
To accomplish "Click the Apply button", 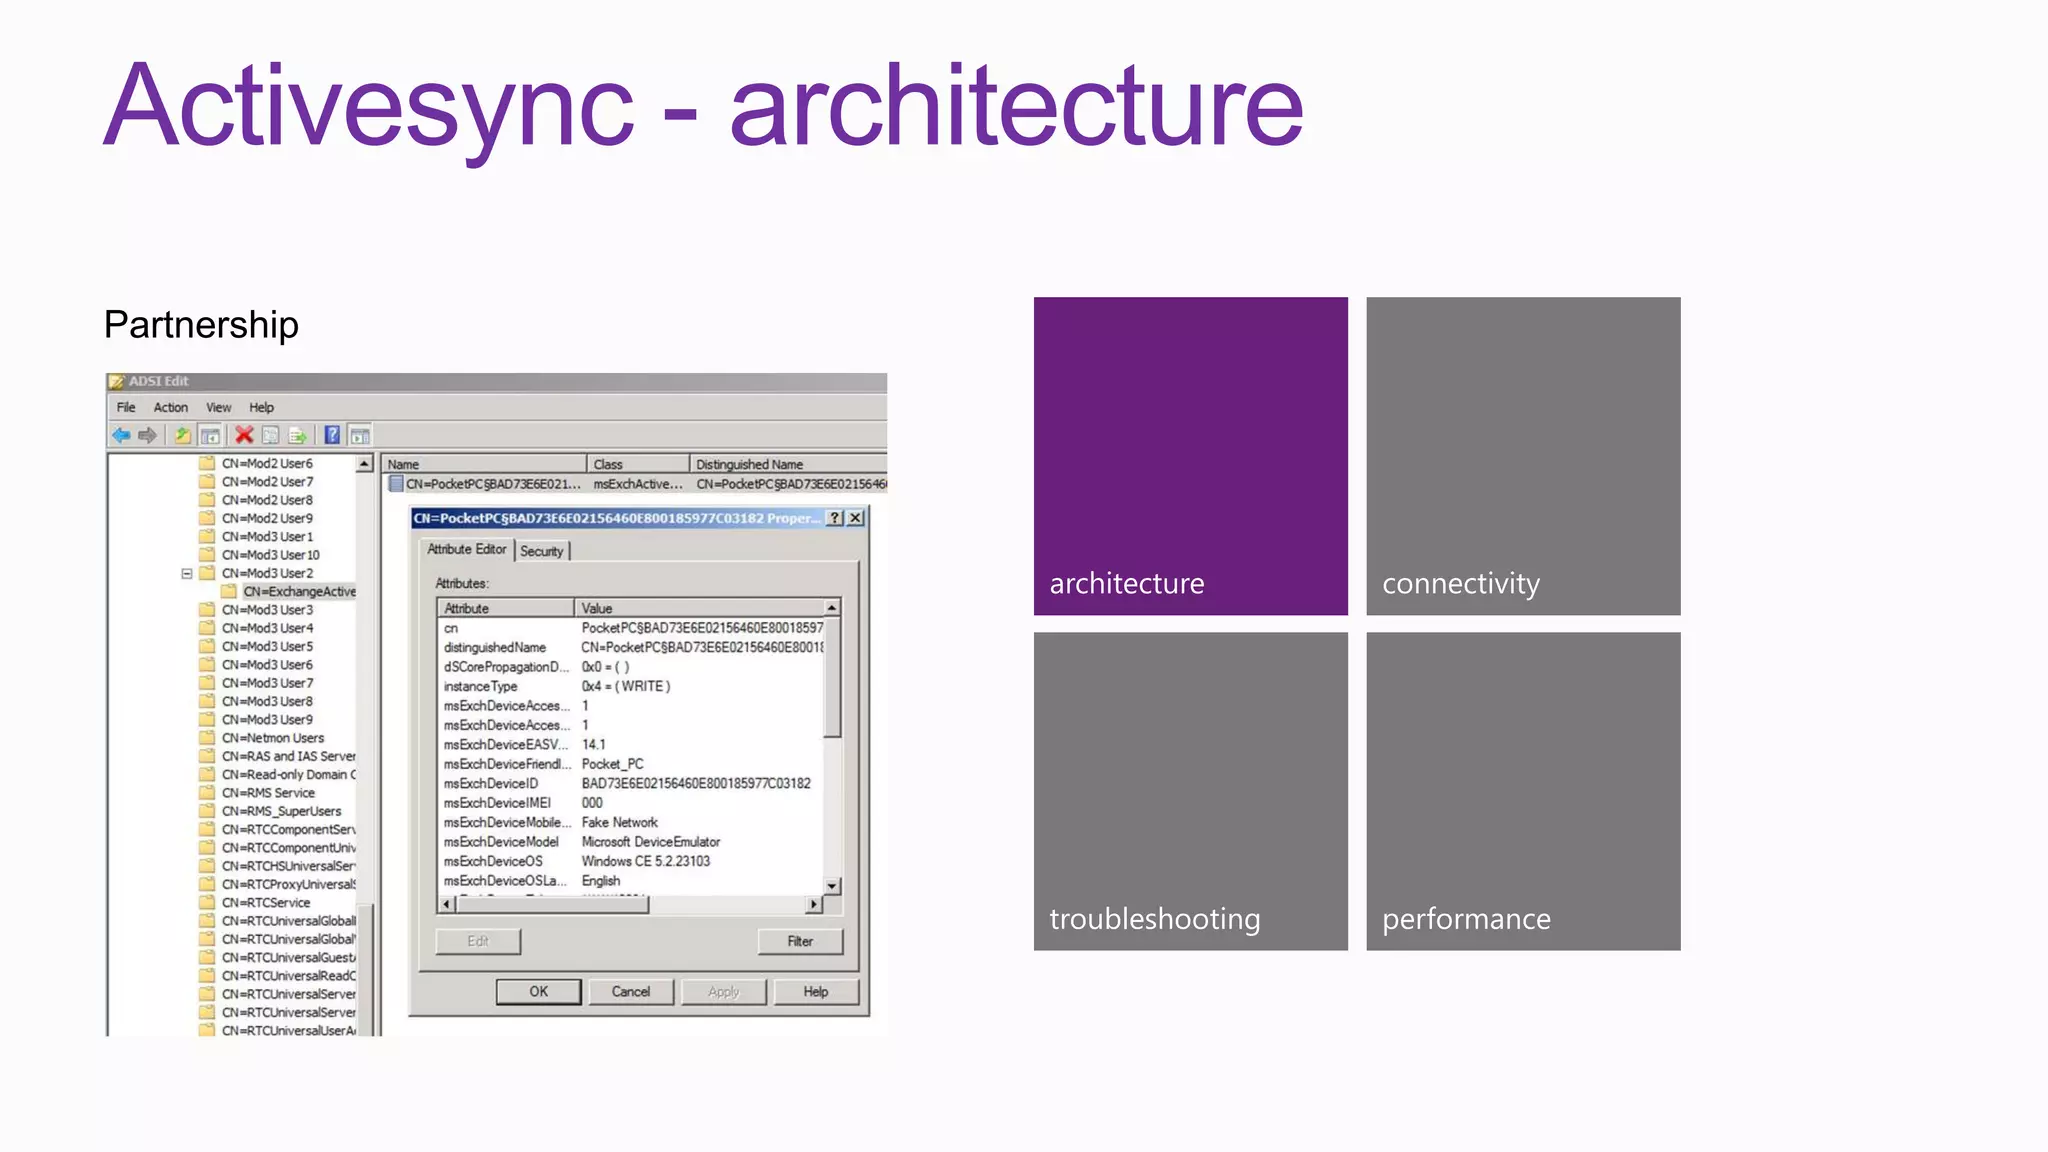I will 723,991.
